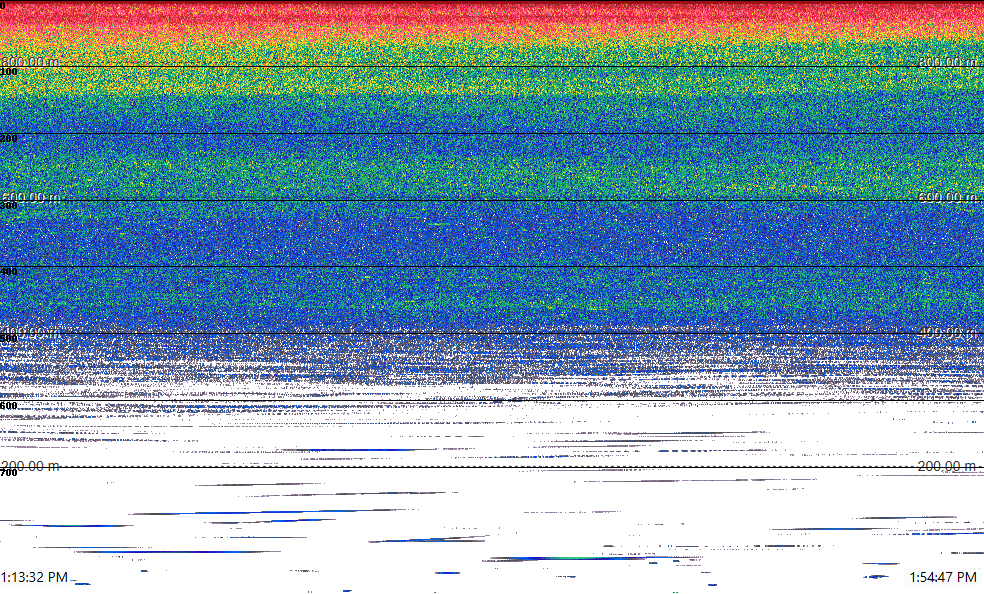Click the right 600.00 m depth label
984x594 pixels.
pos(948,197)
